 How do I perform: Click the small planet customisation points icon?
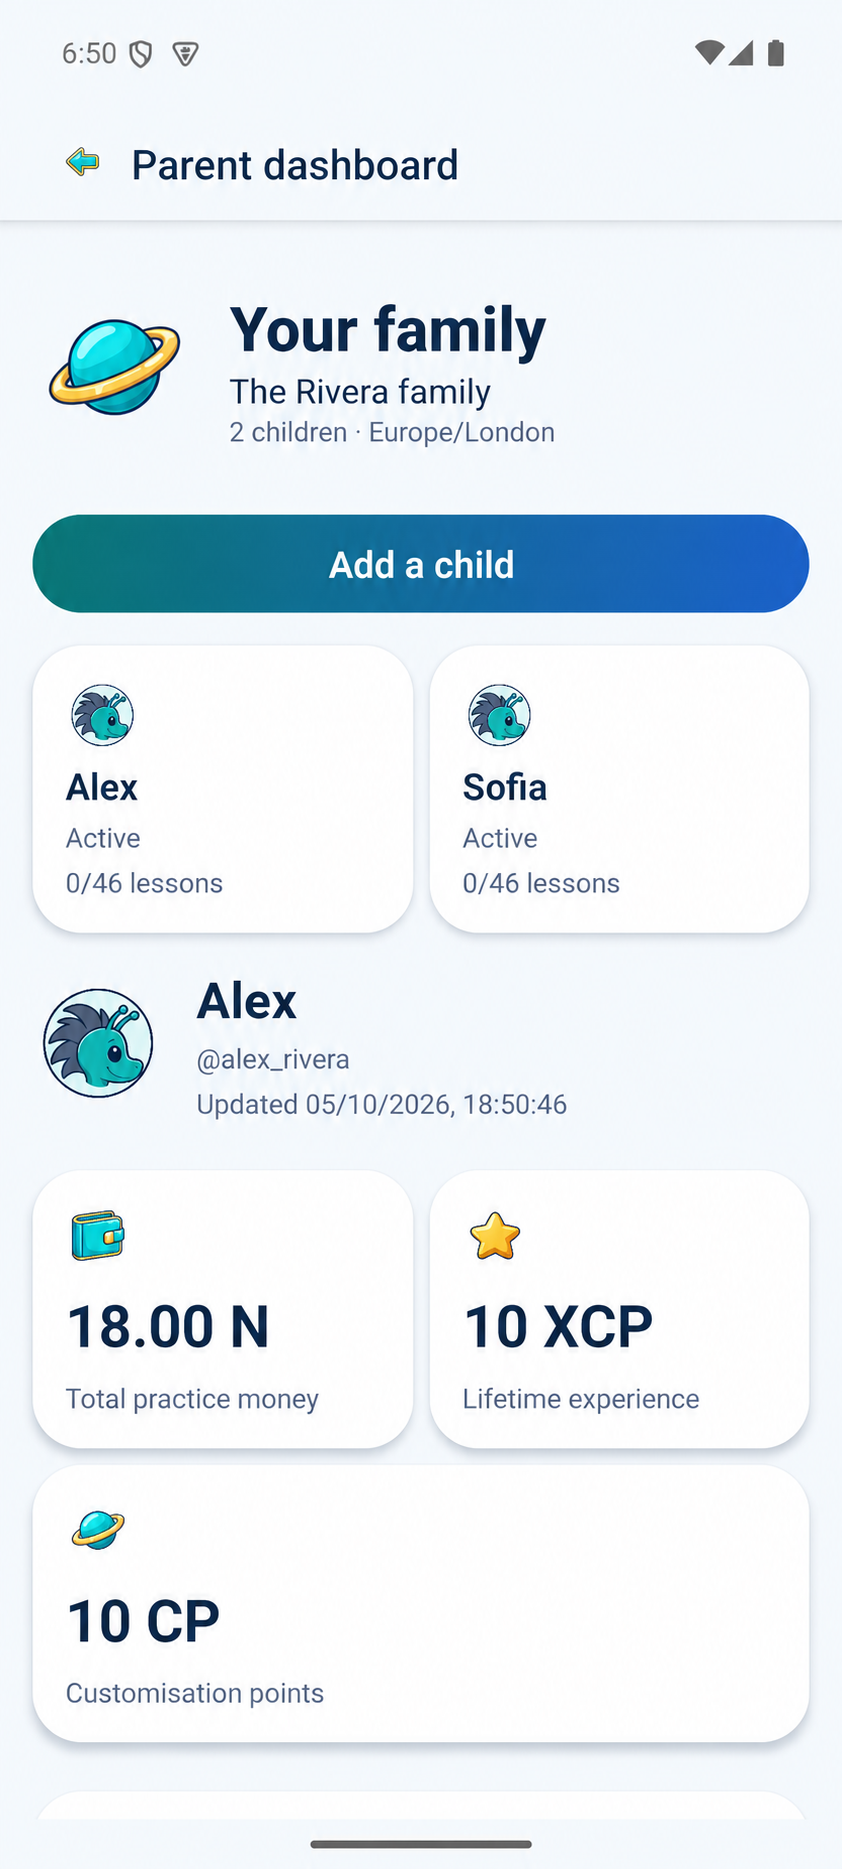[x=98, y=1530]
